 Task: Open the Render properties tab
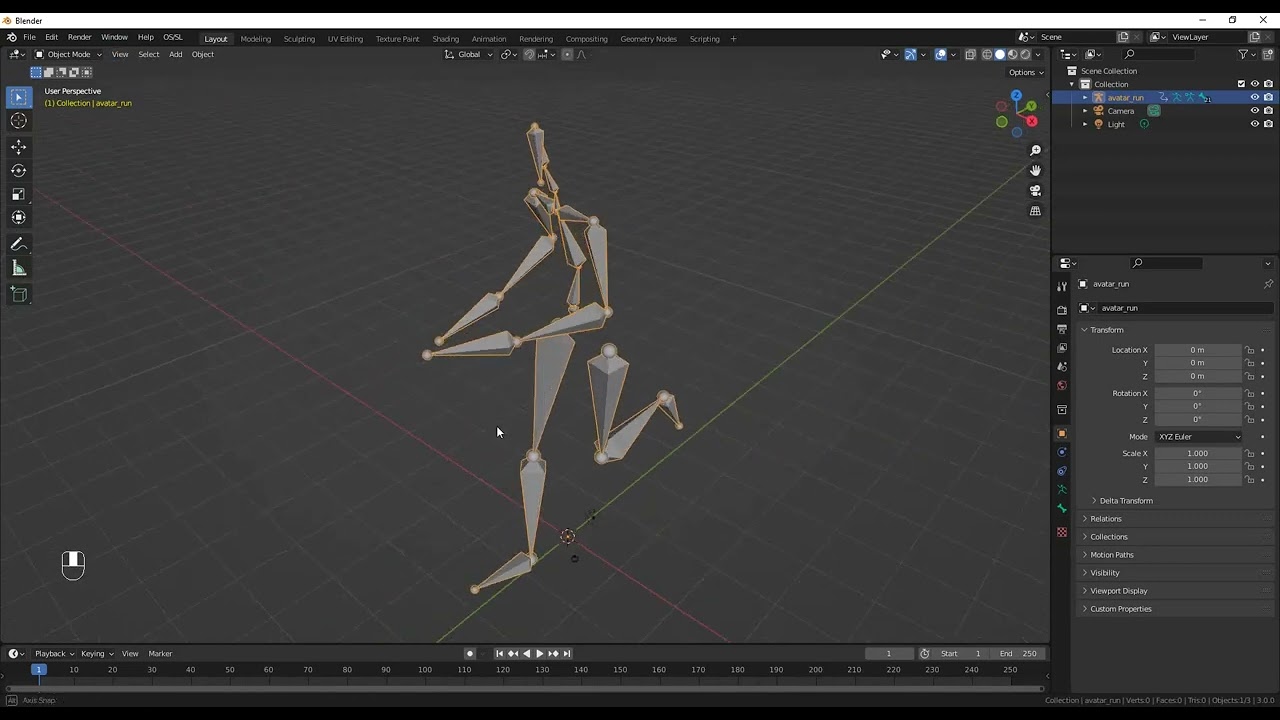point(1062,310)
